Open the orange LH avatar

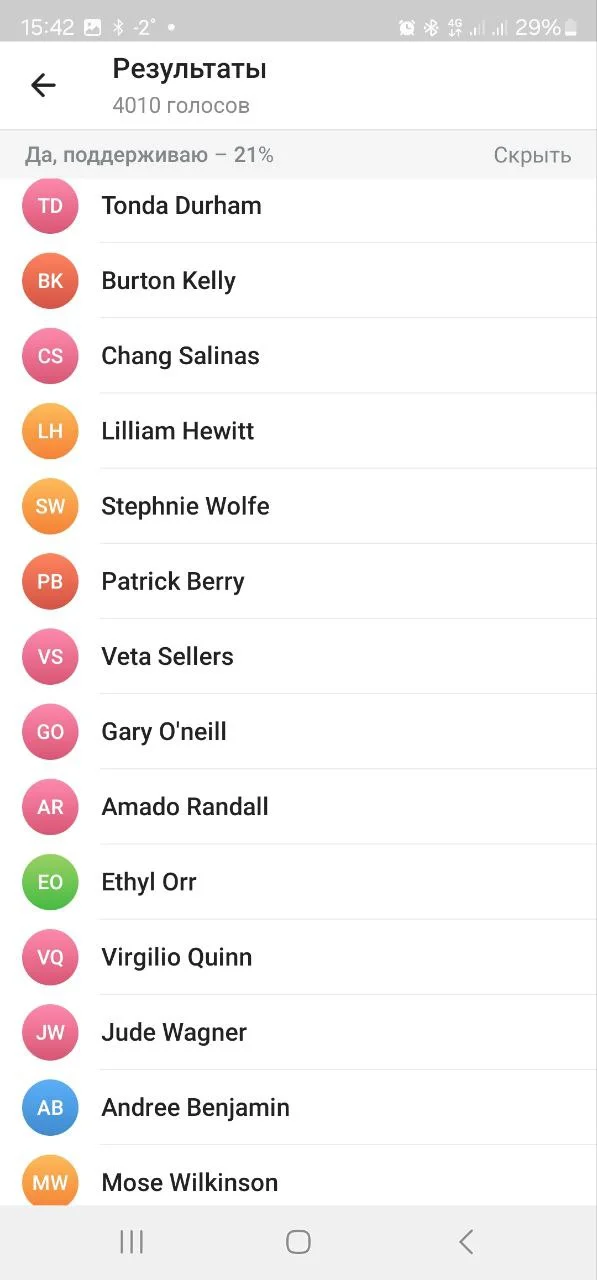[x=50, y=431]
